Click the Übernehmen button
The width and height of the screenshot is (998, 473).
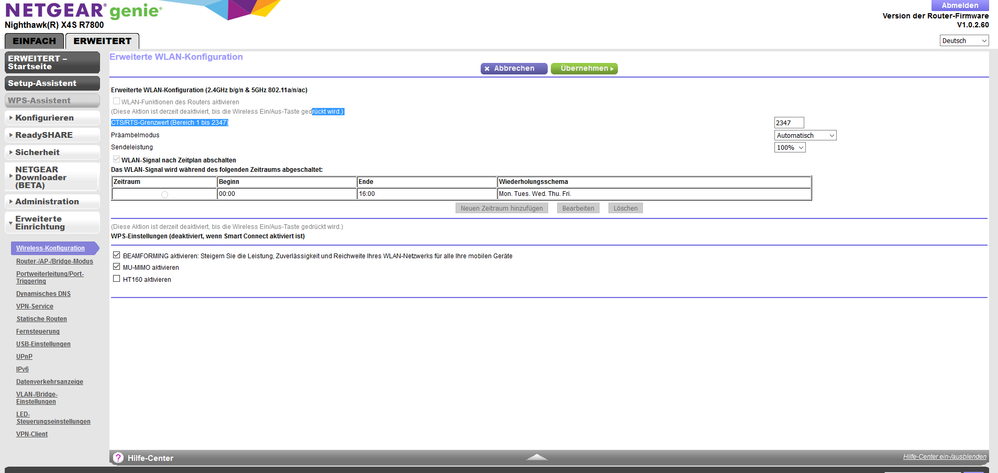[584, 69]
